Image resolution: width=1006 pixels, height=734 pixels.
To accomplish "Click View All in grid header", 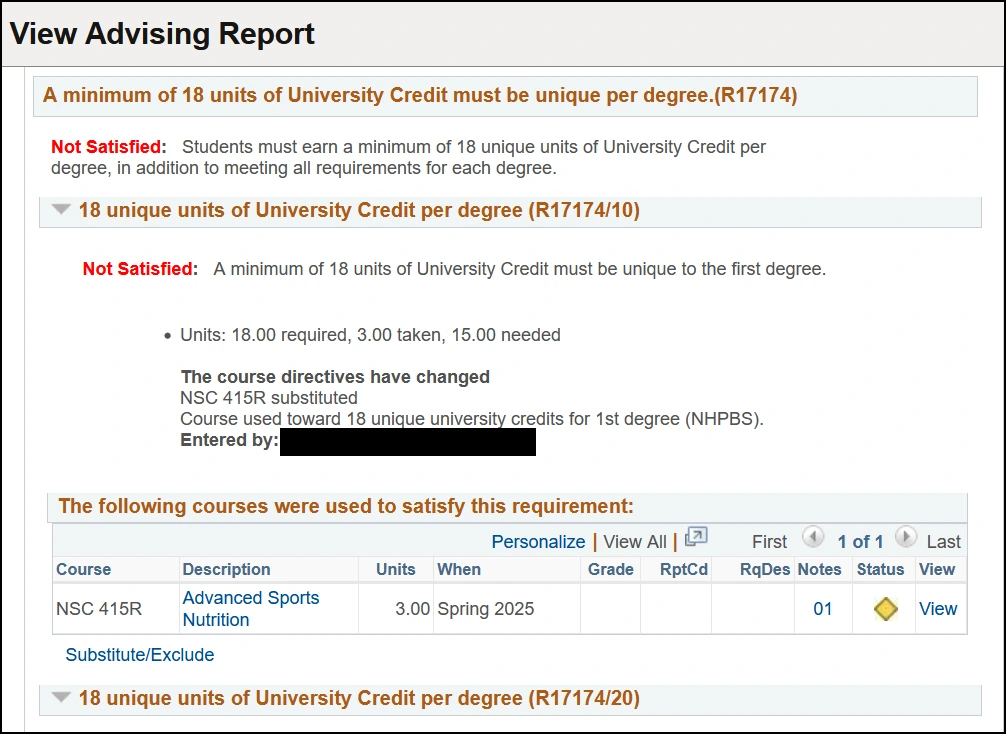I will pyautogui.click(x=635, y=542).
